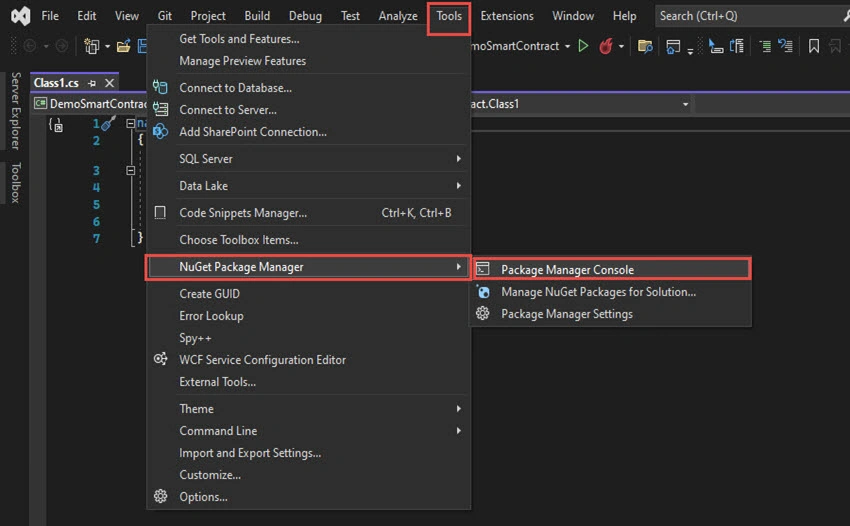Open Options at the menu bottom
The width and height of the screenshot is (850, 526).
pos(308,497)
